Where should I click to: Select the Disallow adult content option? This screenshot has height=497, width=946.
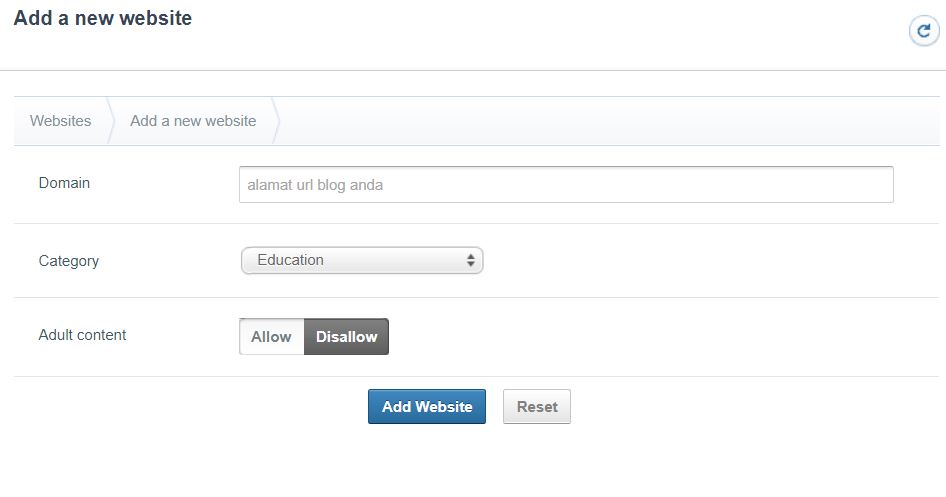point(346,337)
